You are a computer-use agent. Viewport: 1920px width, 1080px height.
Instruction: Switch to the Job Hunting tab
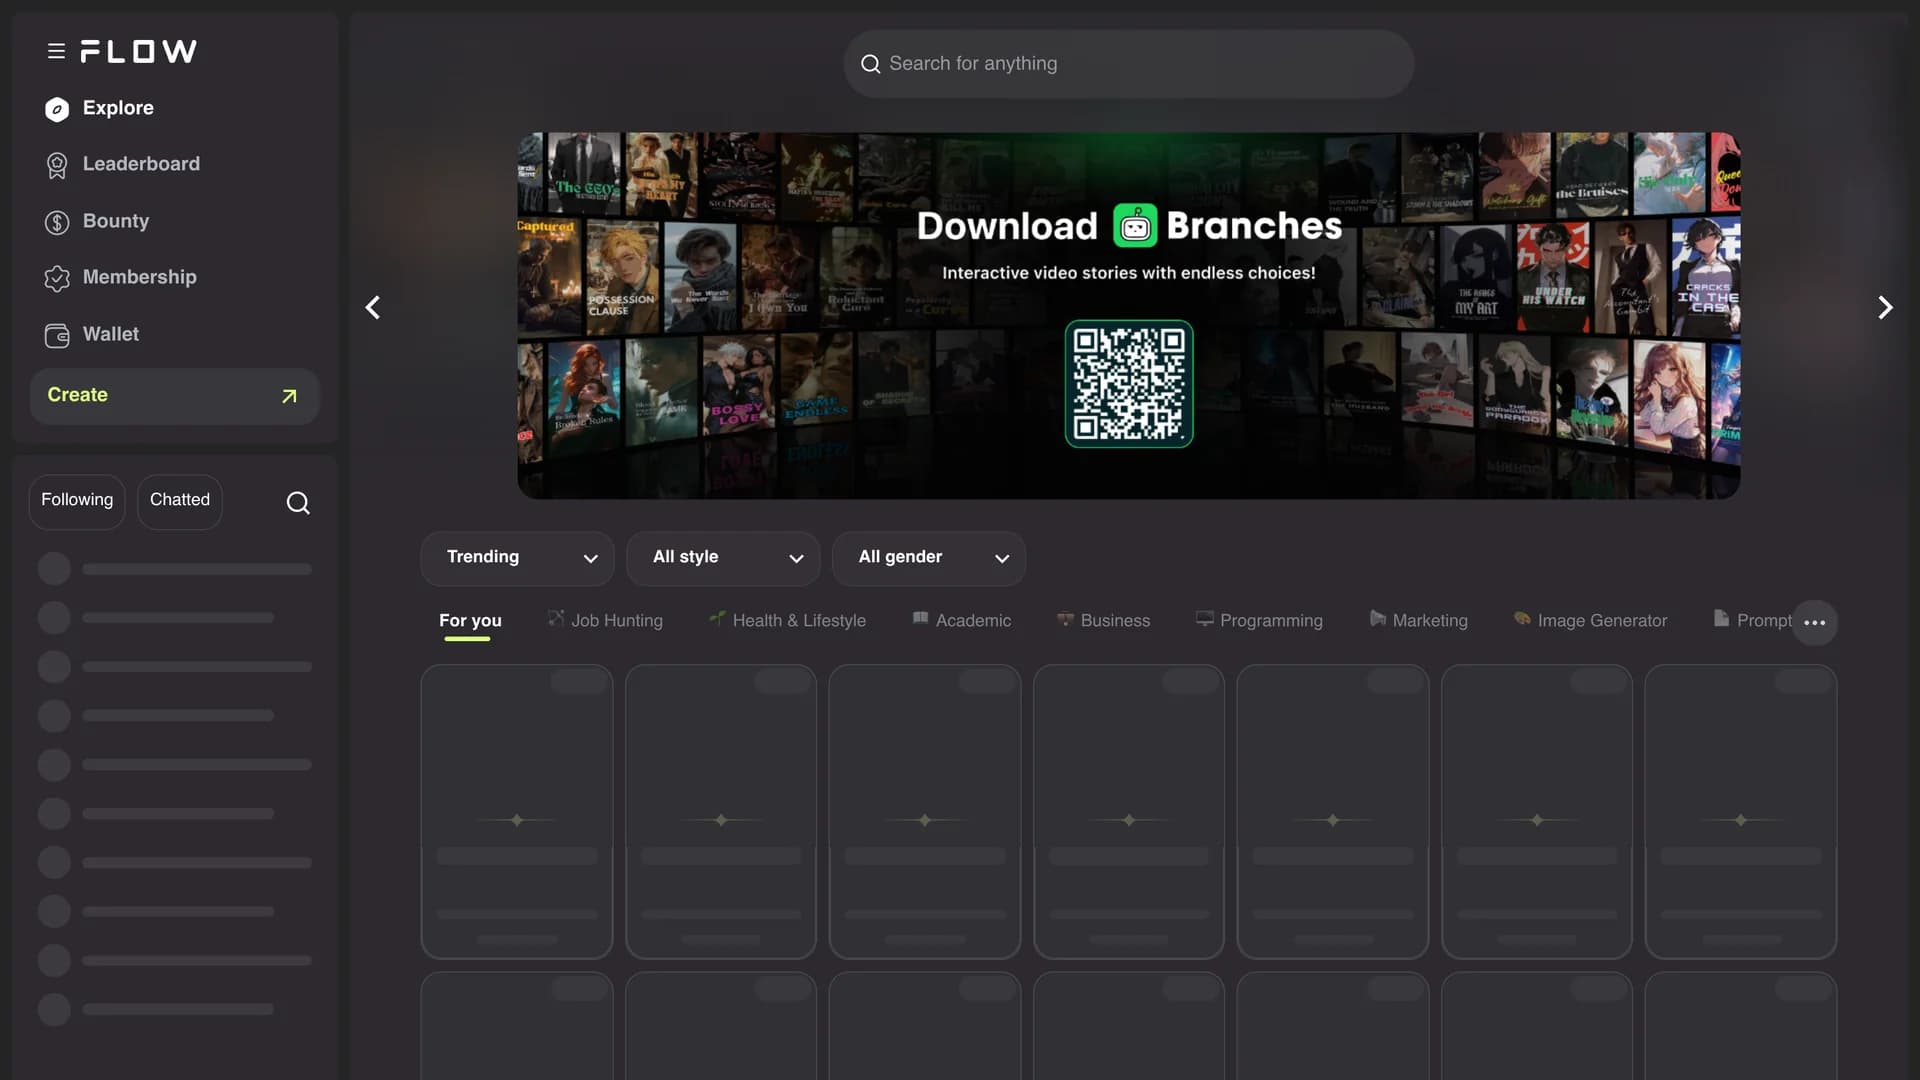pos(605,621)
